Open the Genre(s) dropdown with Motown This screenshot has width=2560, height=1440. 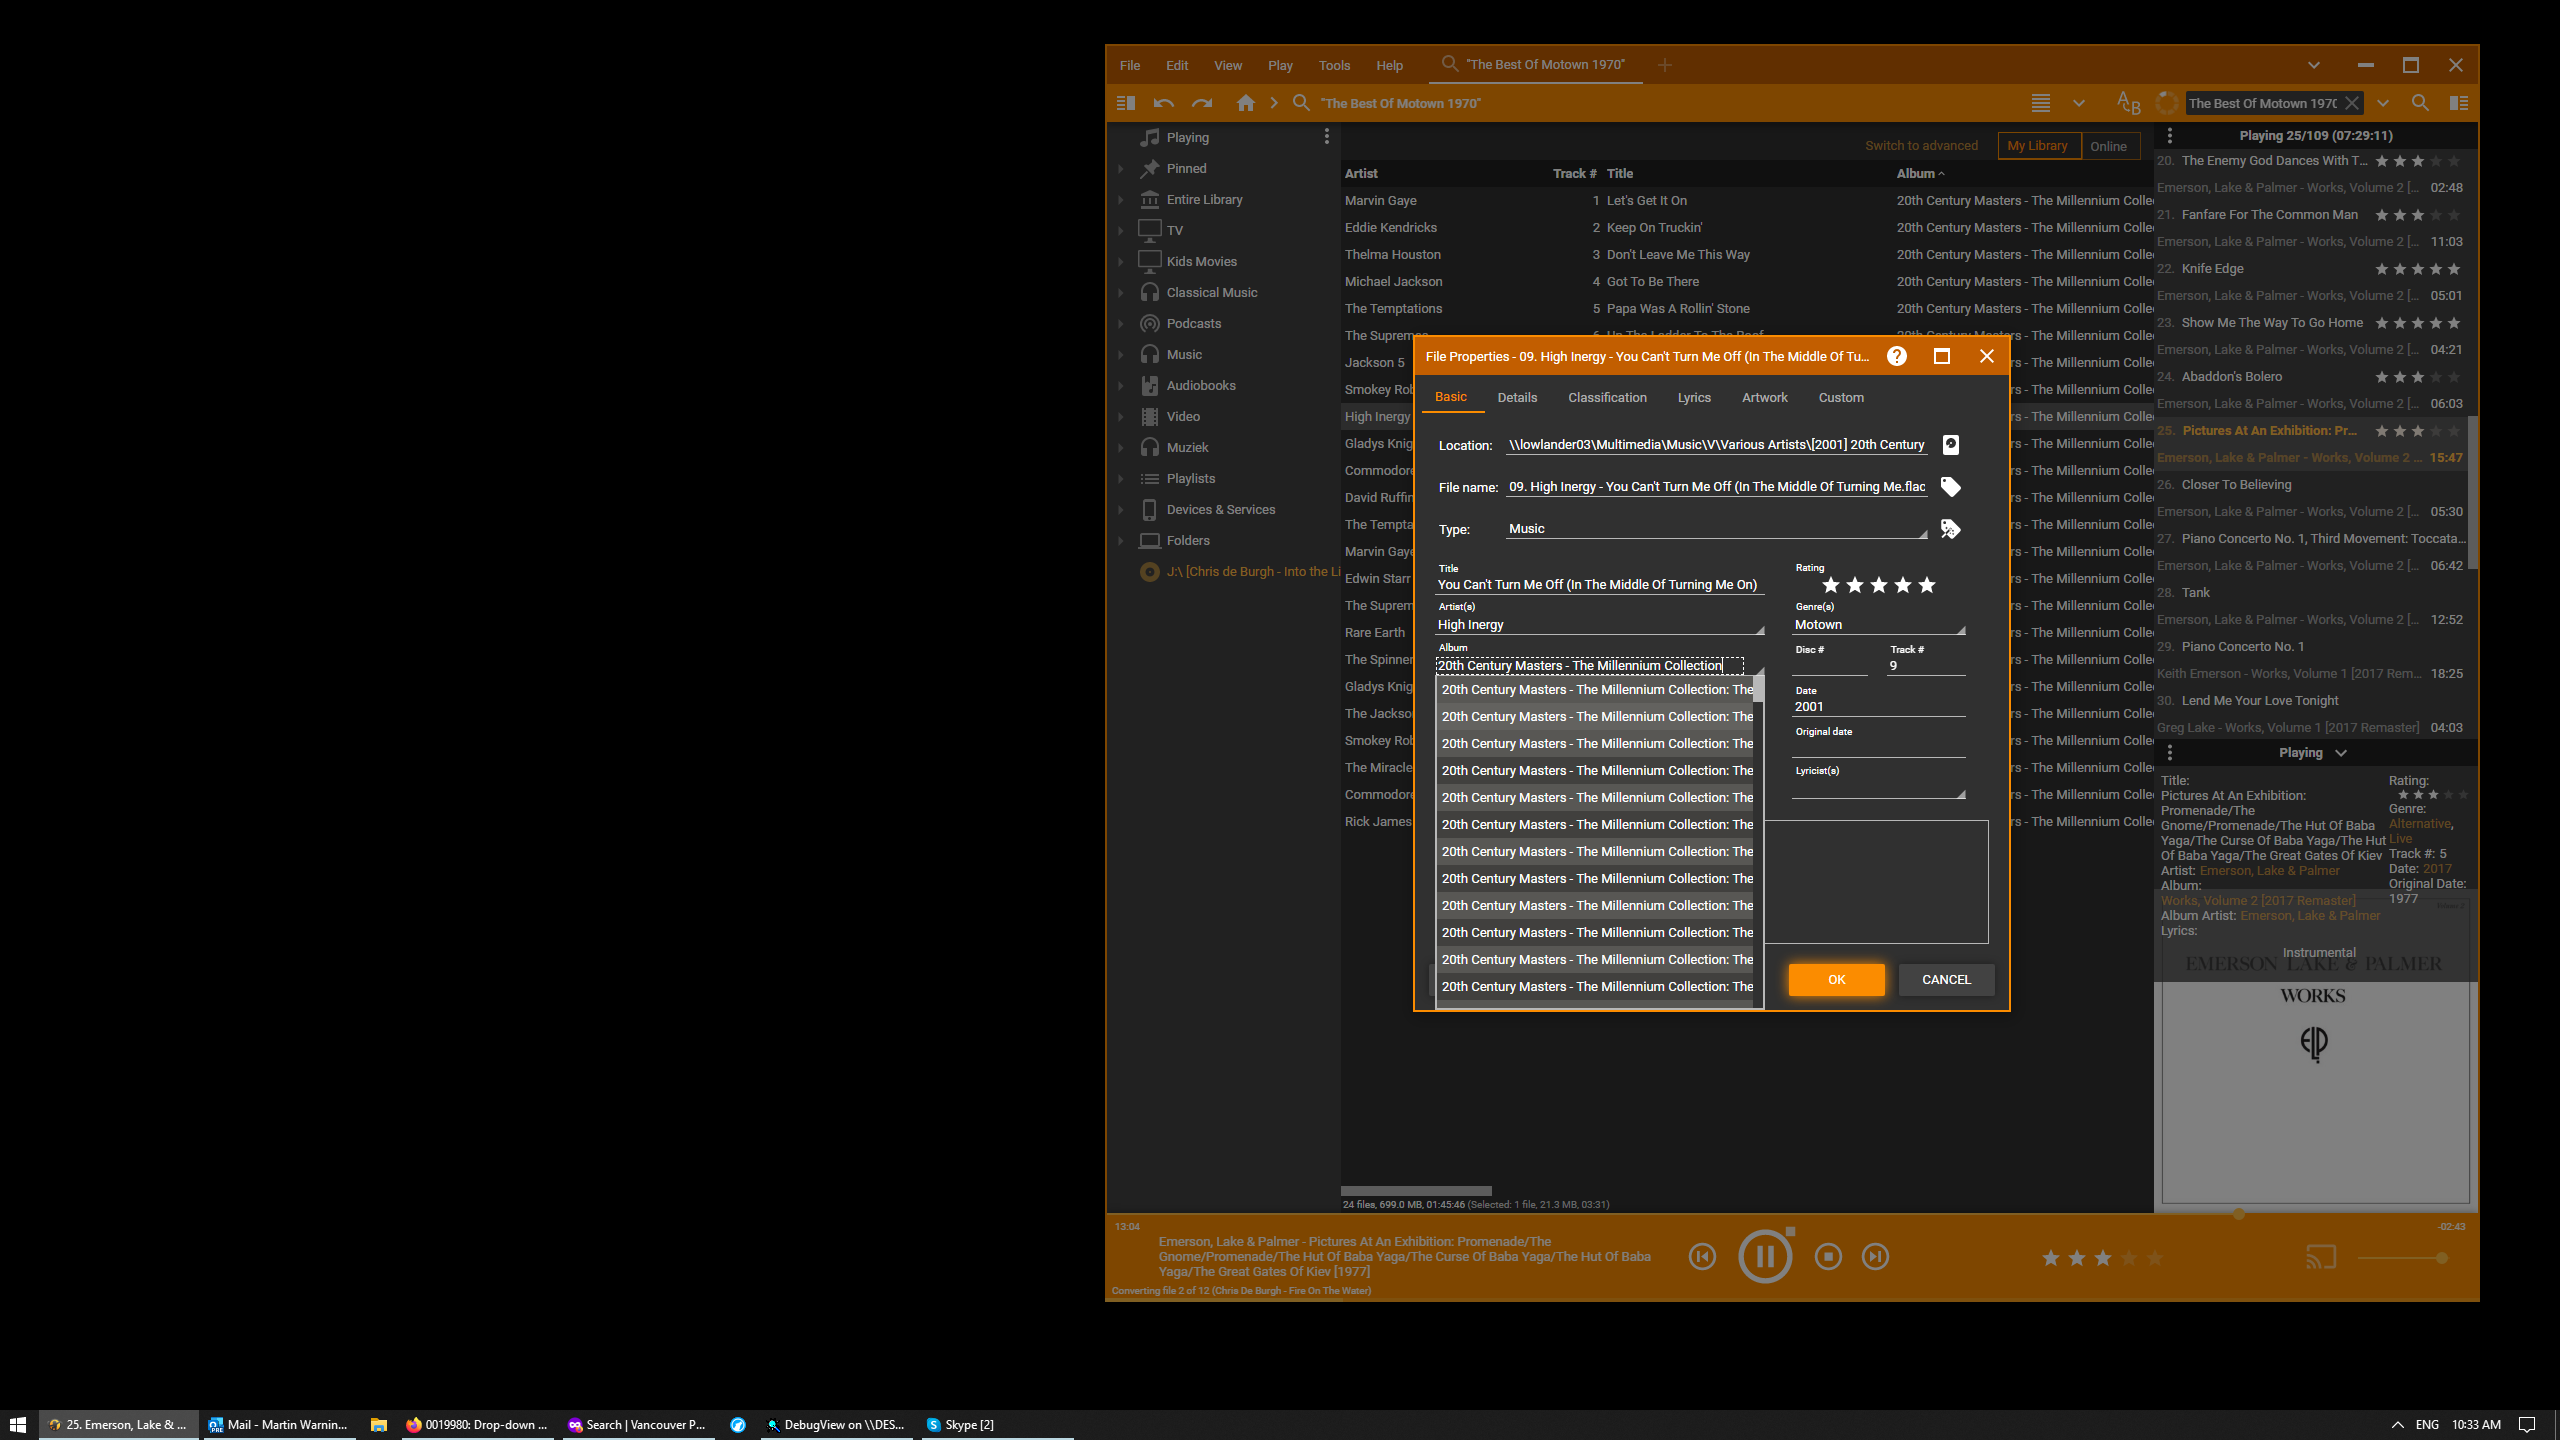point(1960,630)
